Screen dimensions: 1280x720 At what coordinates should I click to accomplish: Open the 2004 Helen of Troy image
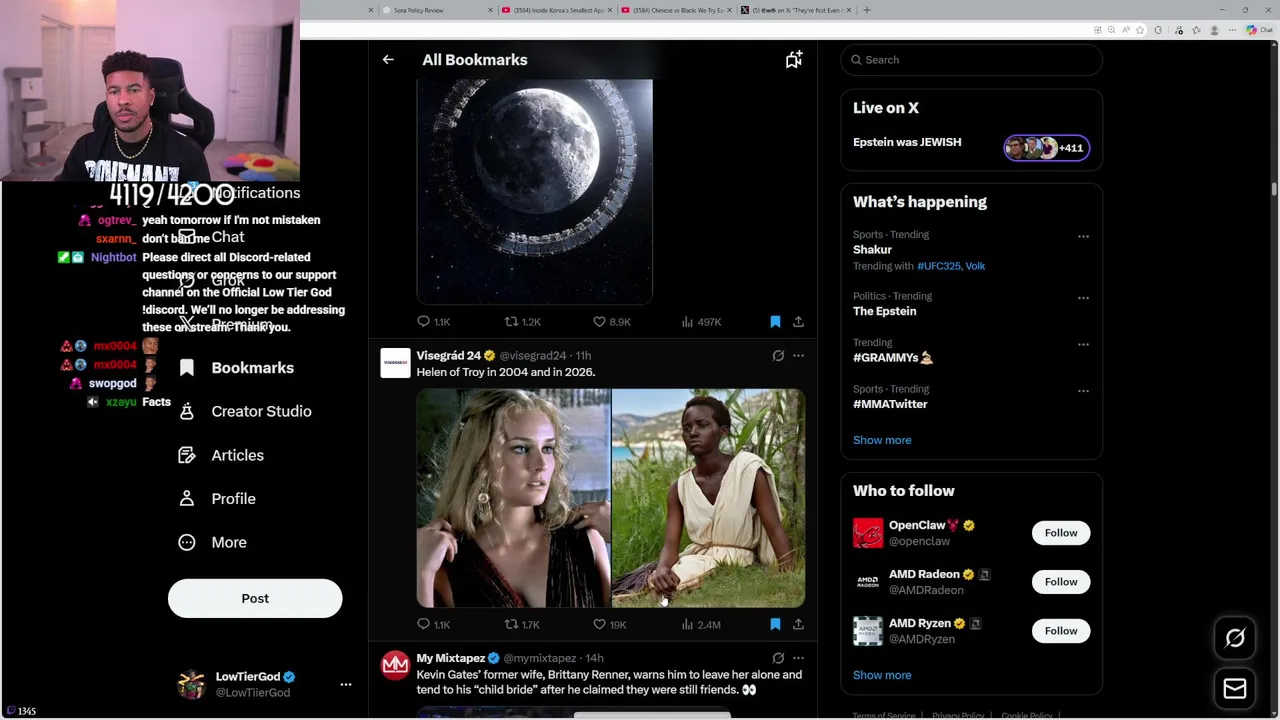point(513,498)
